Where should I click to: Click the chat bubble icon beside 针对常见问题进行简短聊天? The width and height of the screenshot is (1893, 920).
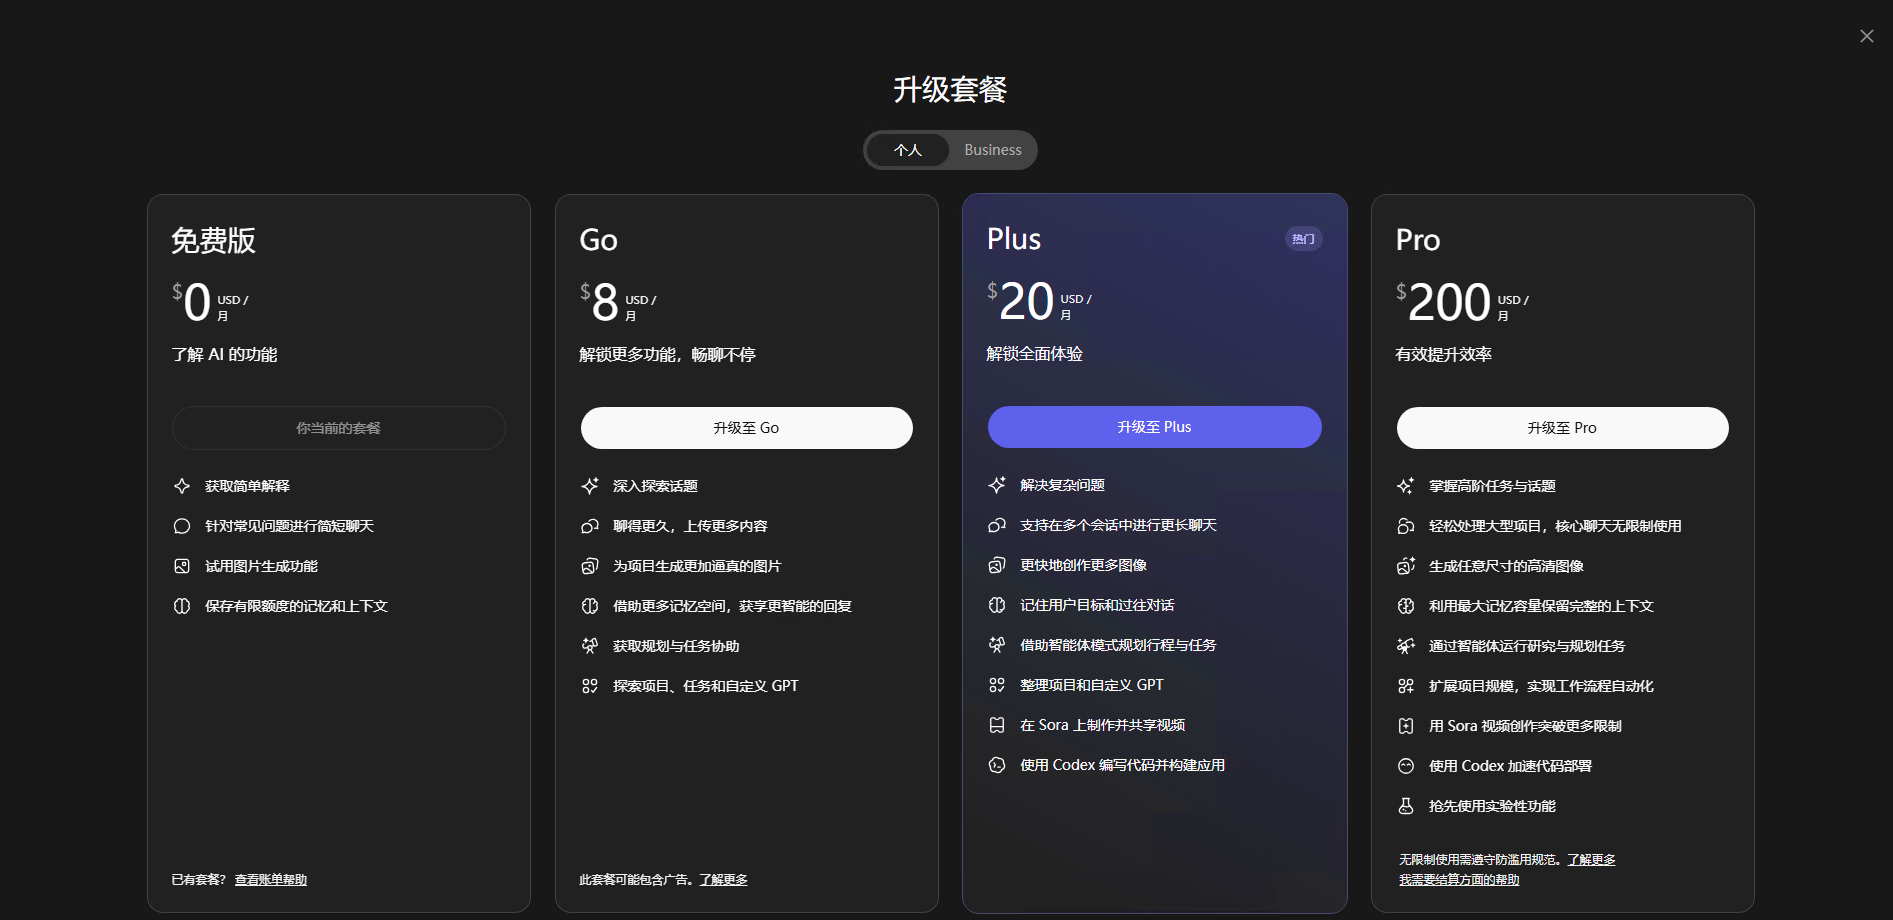(182, 526)
